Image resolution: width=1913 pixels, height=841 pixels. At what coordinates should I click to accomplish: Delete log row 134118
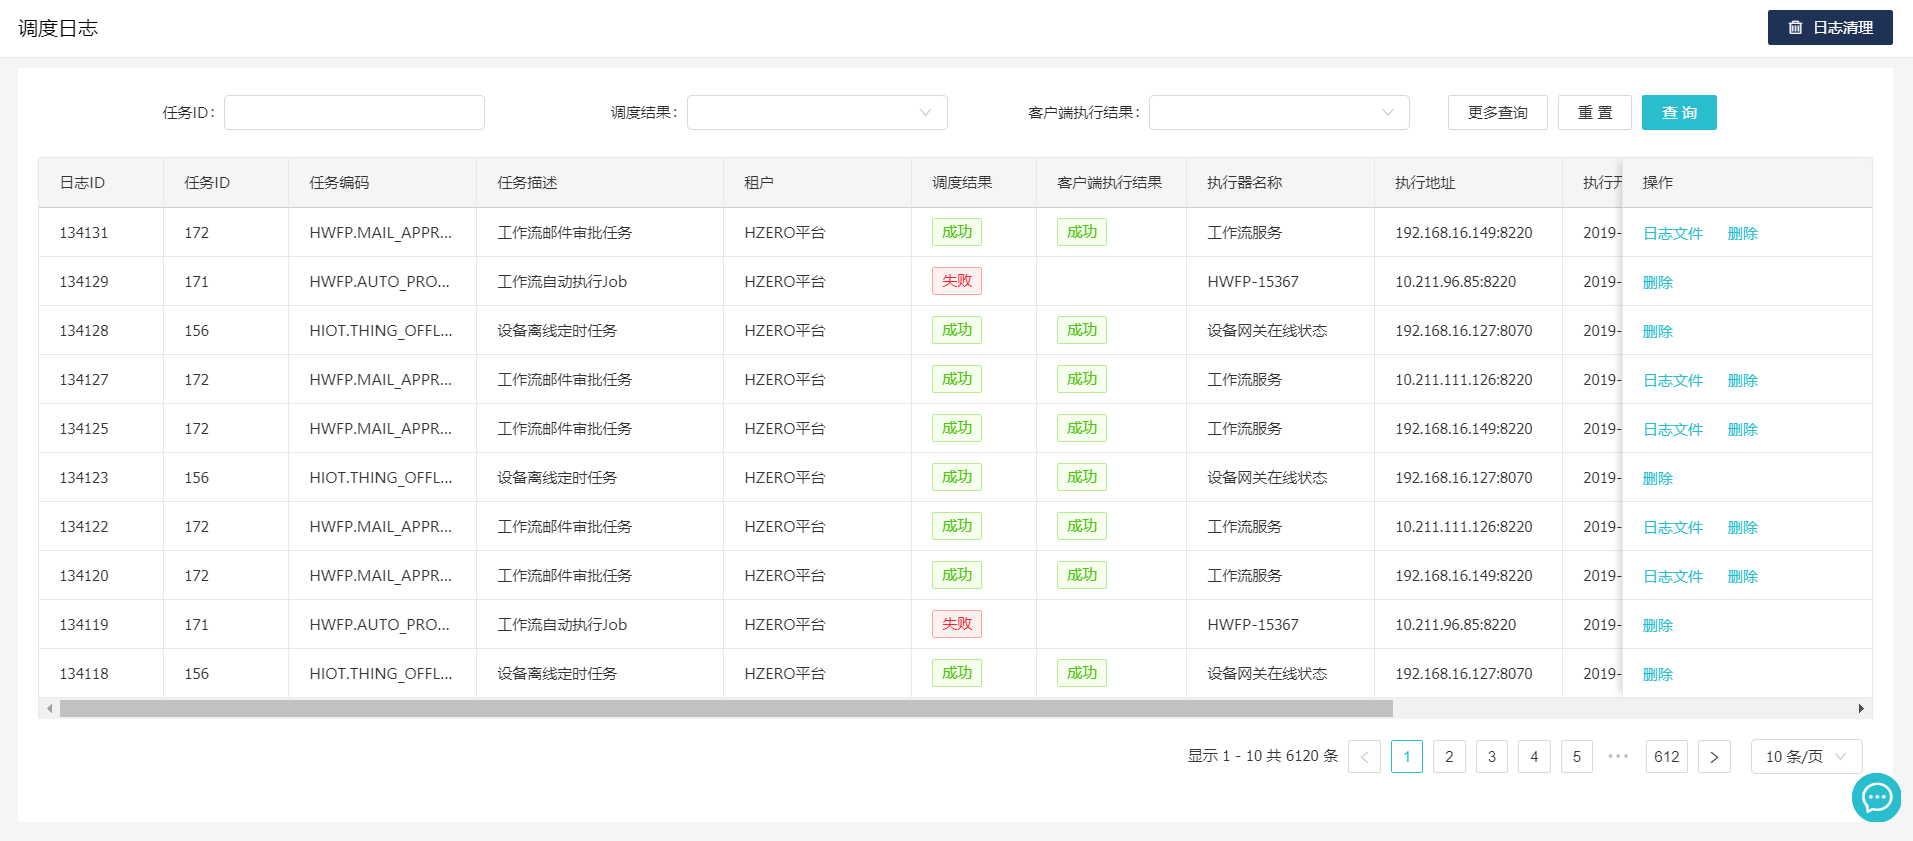(1657, 674)
